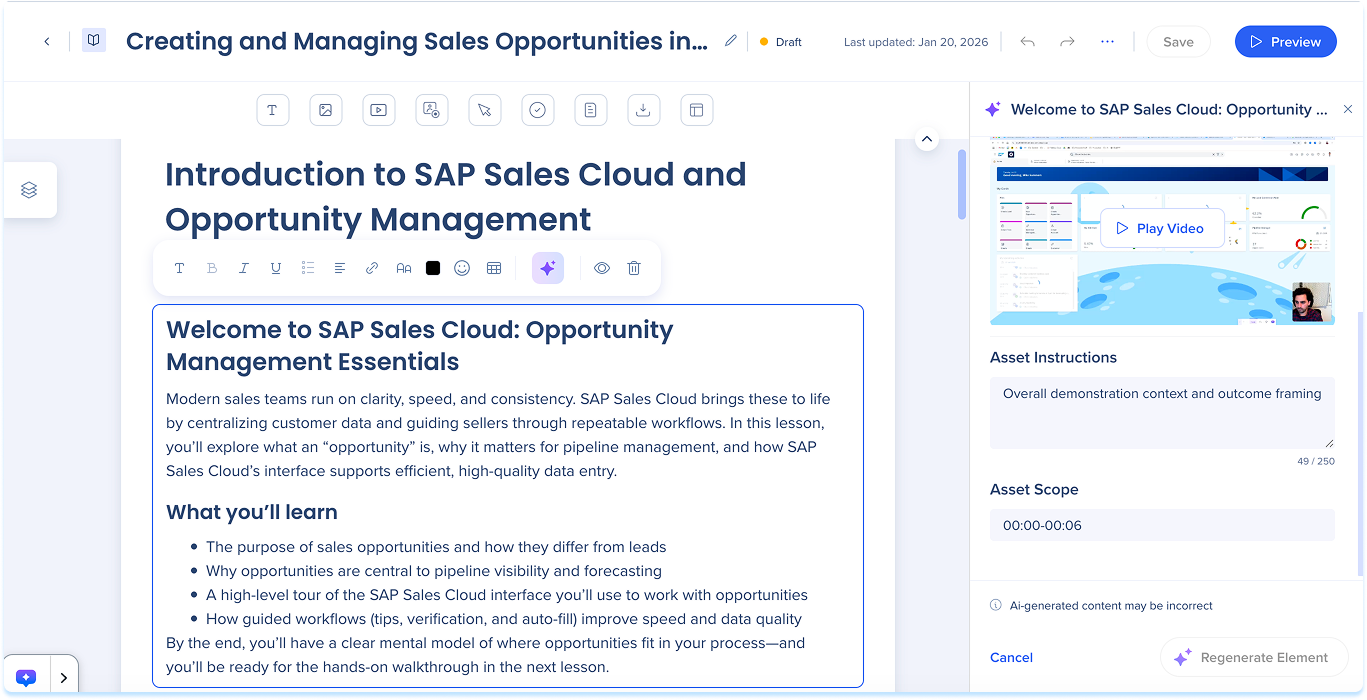Screen dimensions: 1367x700
Task: Open the layers panel on the left sidebar
Action: point(29,190)
